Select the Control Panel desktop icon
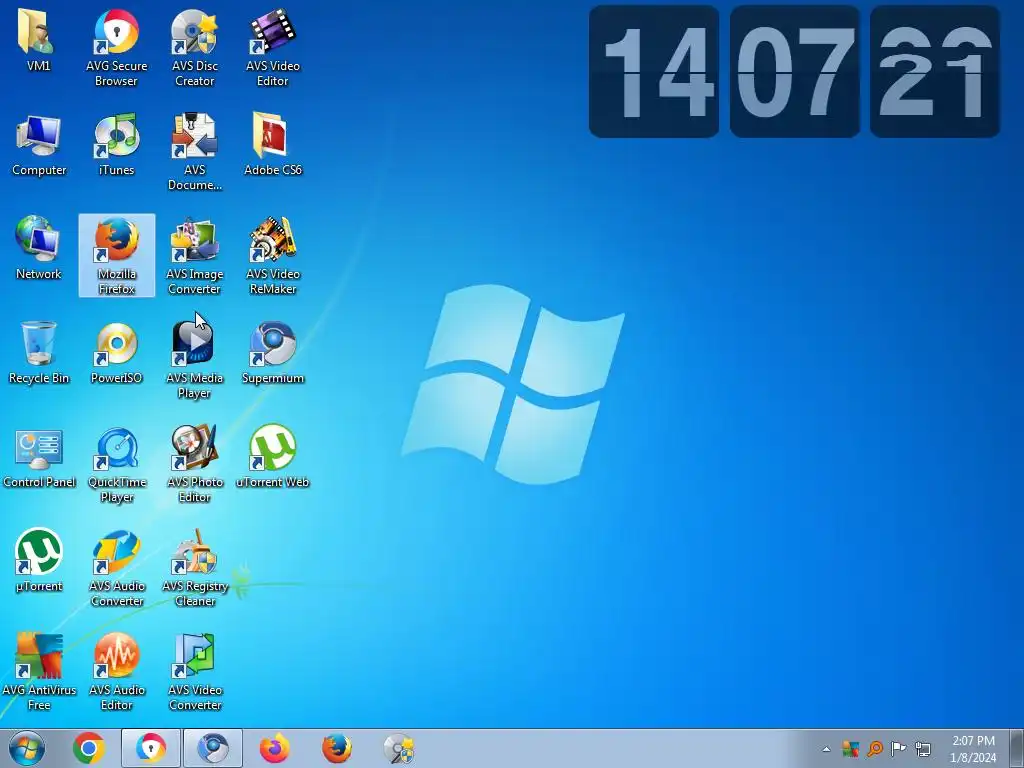The height and width of the screenshot is (768, 1024). (39, 457)
